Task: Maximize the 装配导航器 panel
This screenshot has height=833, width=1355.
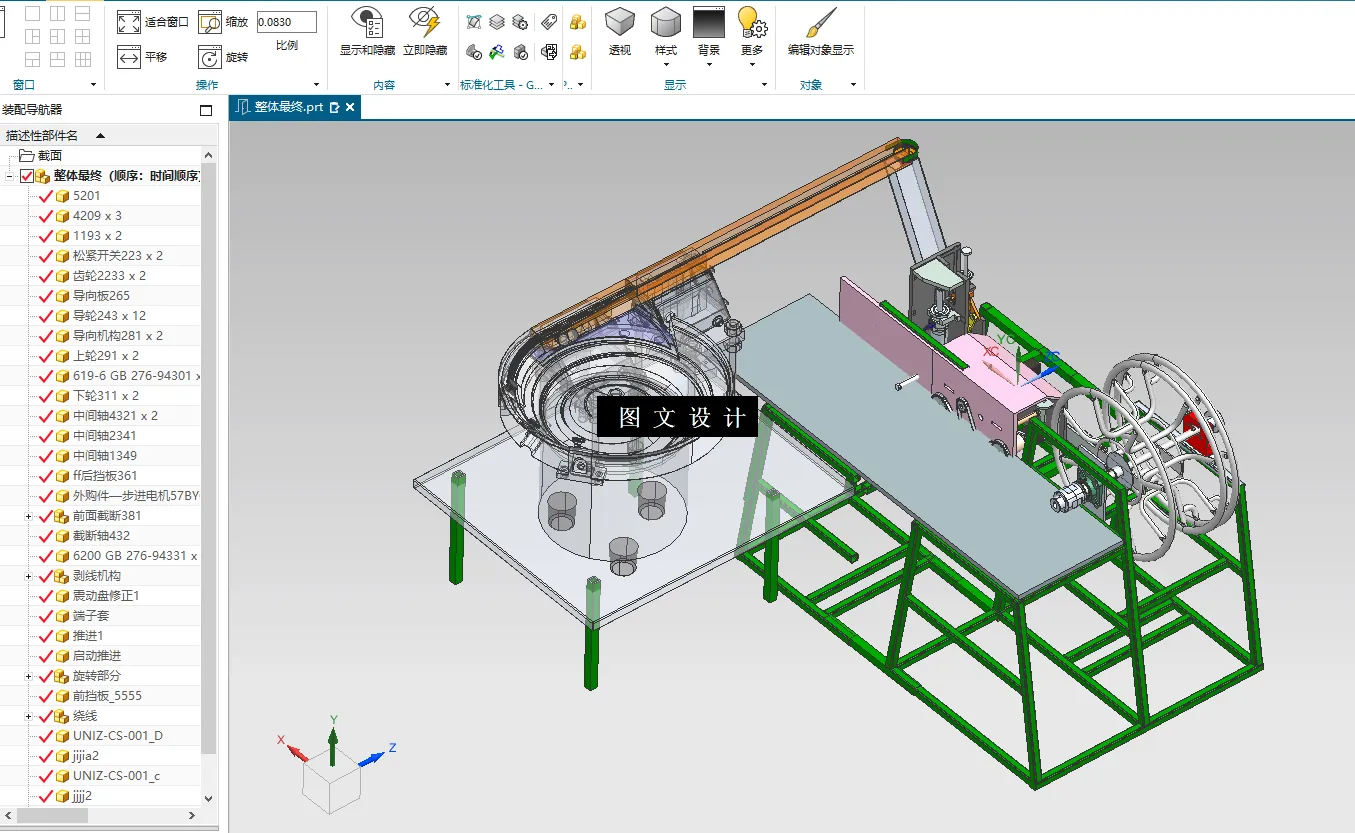Action: click(x=206, y=110)
